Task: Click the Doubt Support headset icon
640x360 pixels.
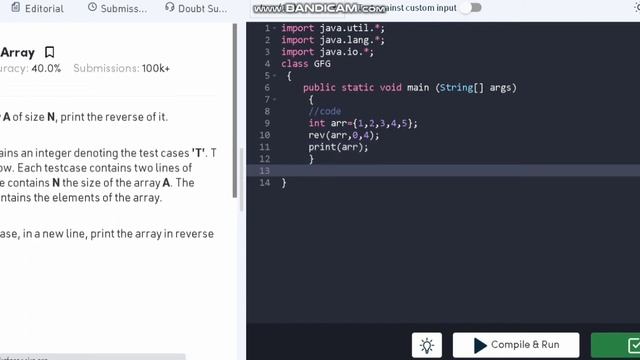Action: tap(170, 7)
